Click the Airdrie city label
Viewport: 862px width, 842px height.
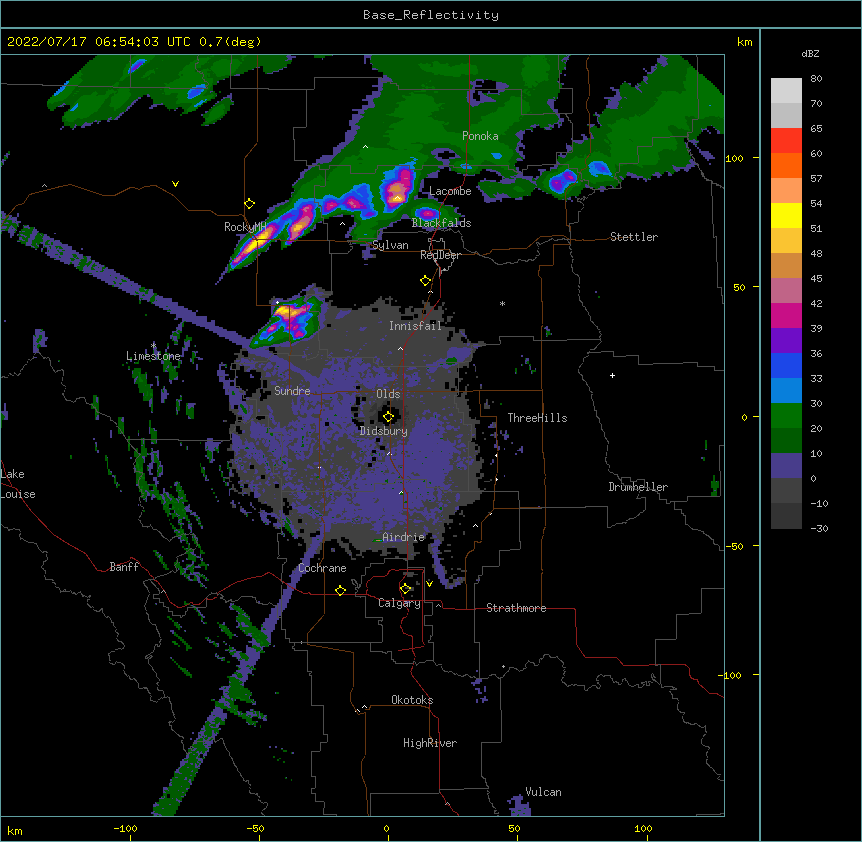click(x=404, y=537)
